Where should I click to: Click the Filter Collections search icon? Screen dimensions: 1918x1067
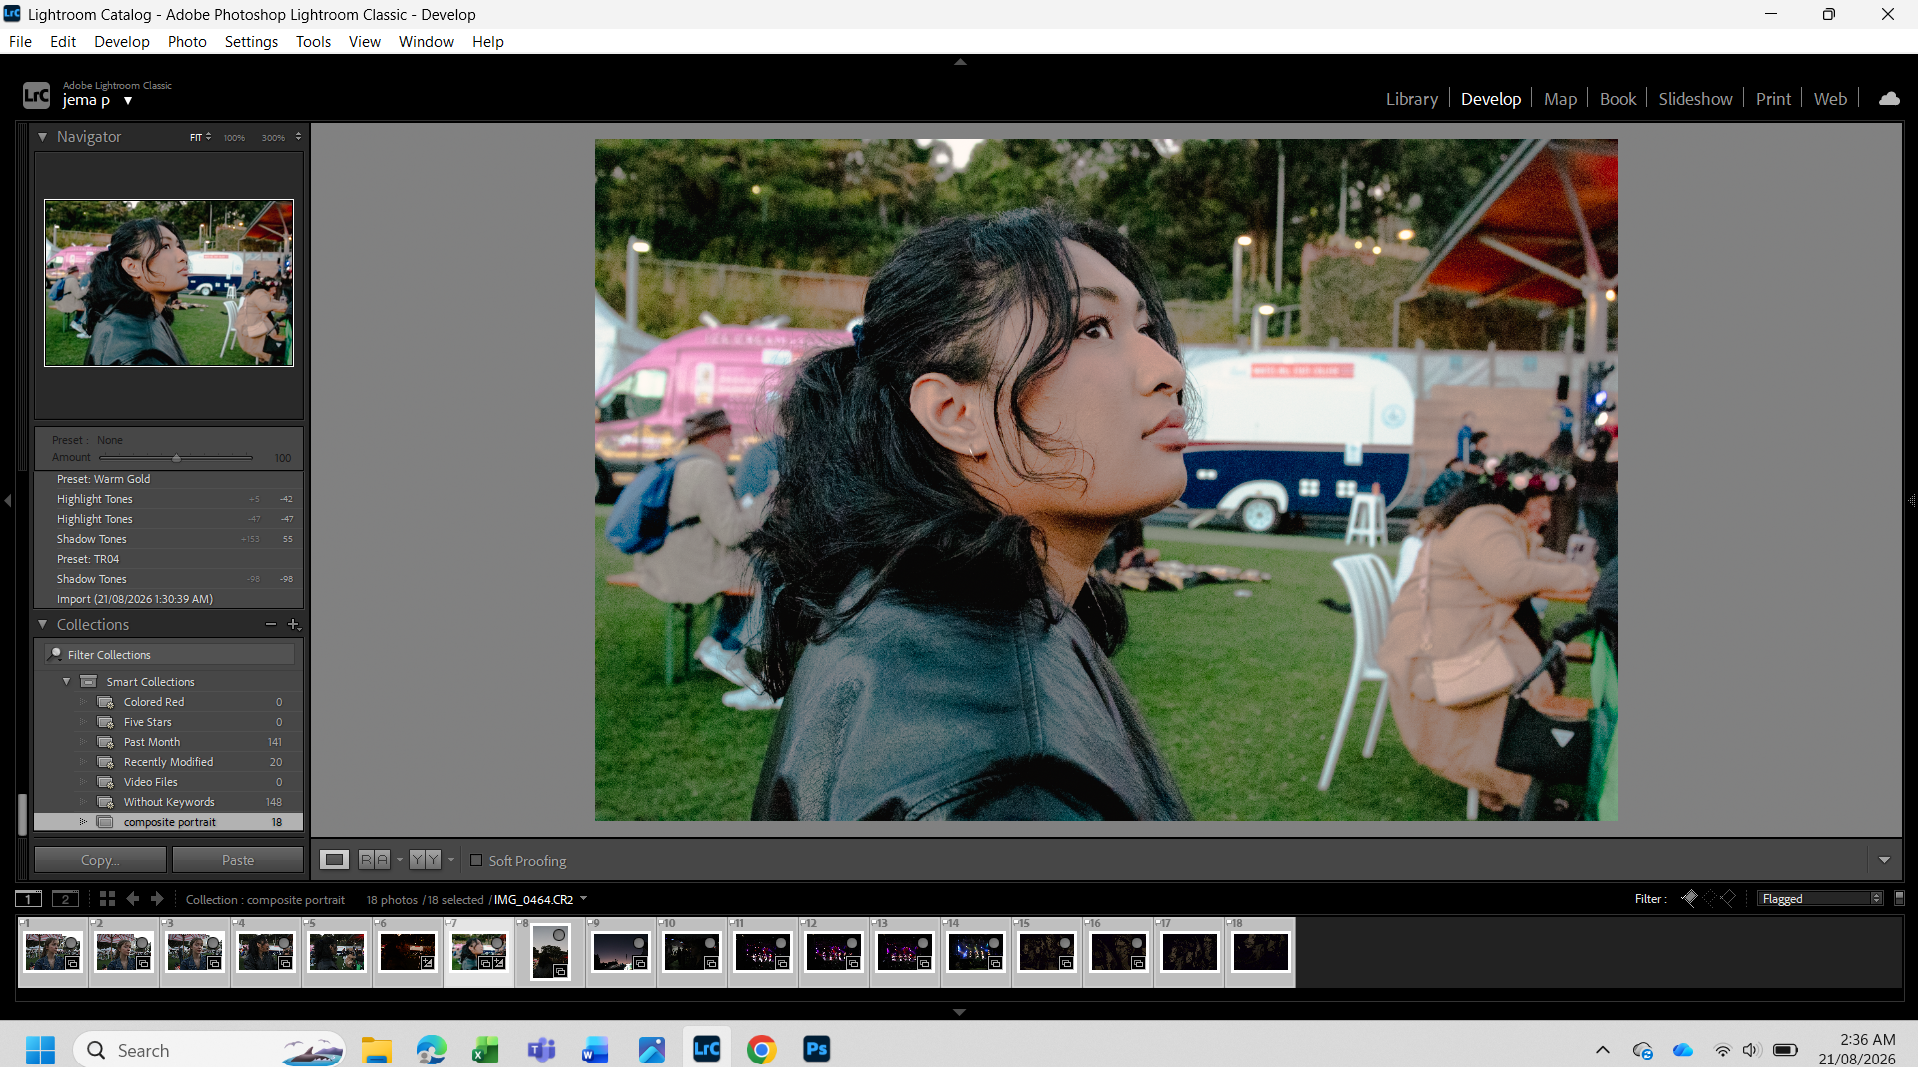pyautogui.click(x=56, y=654)
